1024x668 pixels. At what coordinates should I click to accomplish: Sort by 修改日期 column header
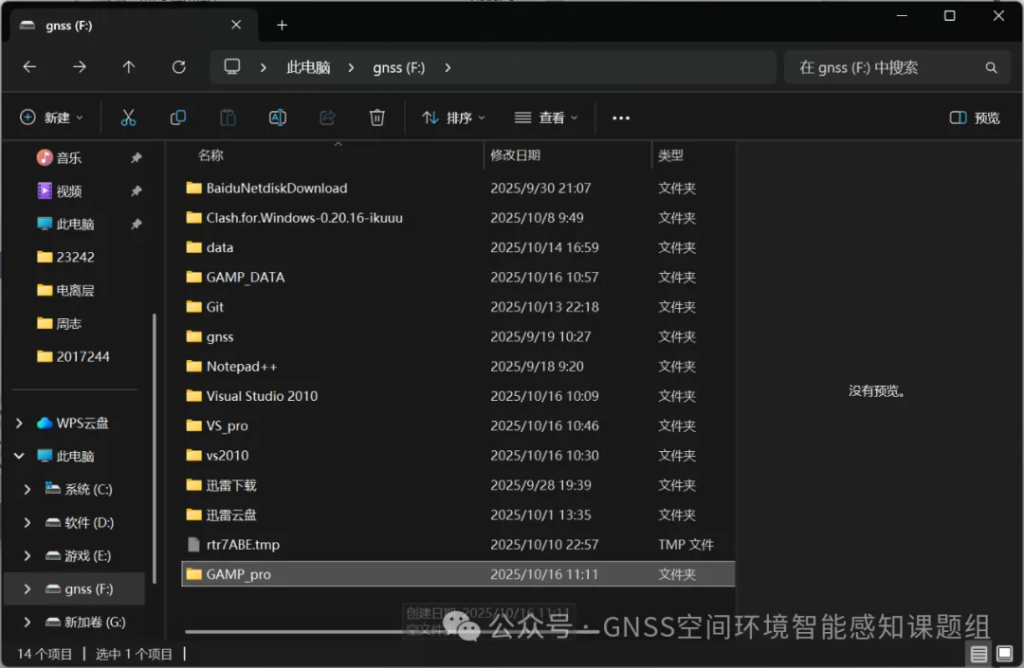point(515,155)
